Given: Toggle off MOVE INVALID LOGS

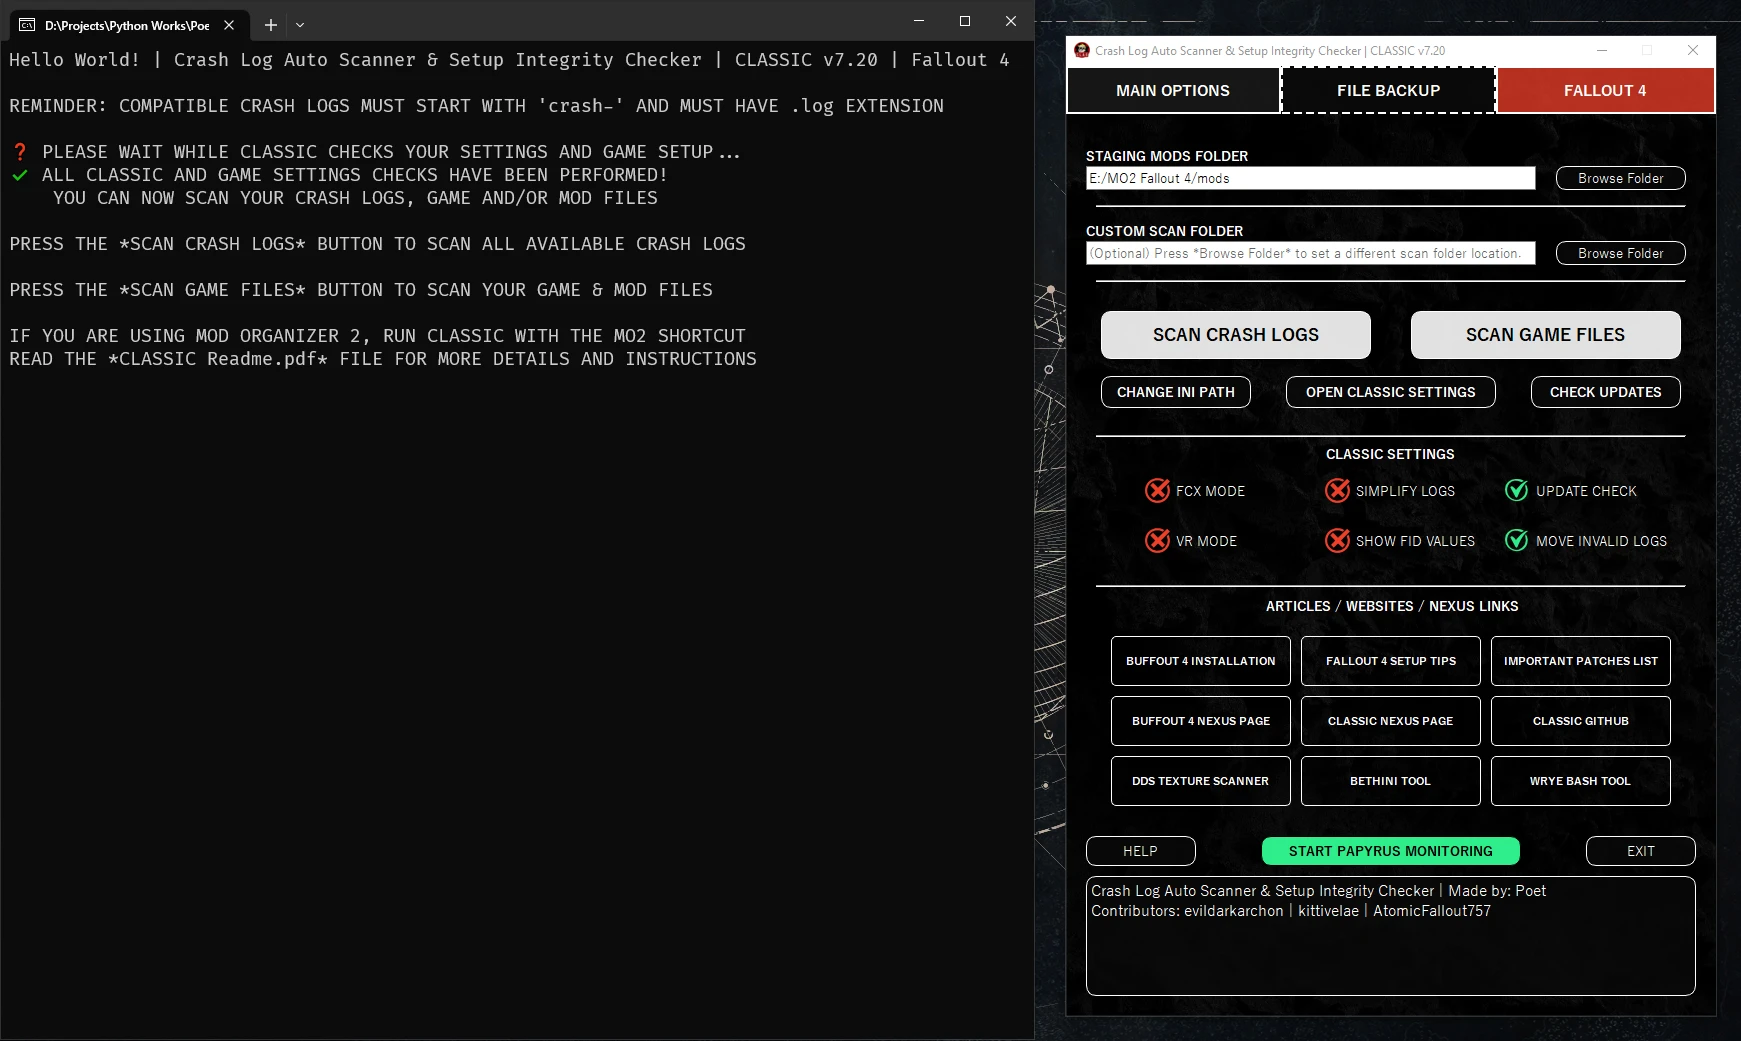Looking at the screenshot, I should click(1517, 540).
